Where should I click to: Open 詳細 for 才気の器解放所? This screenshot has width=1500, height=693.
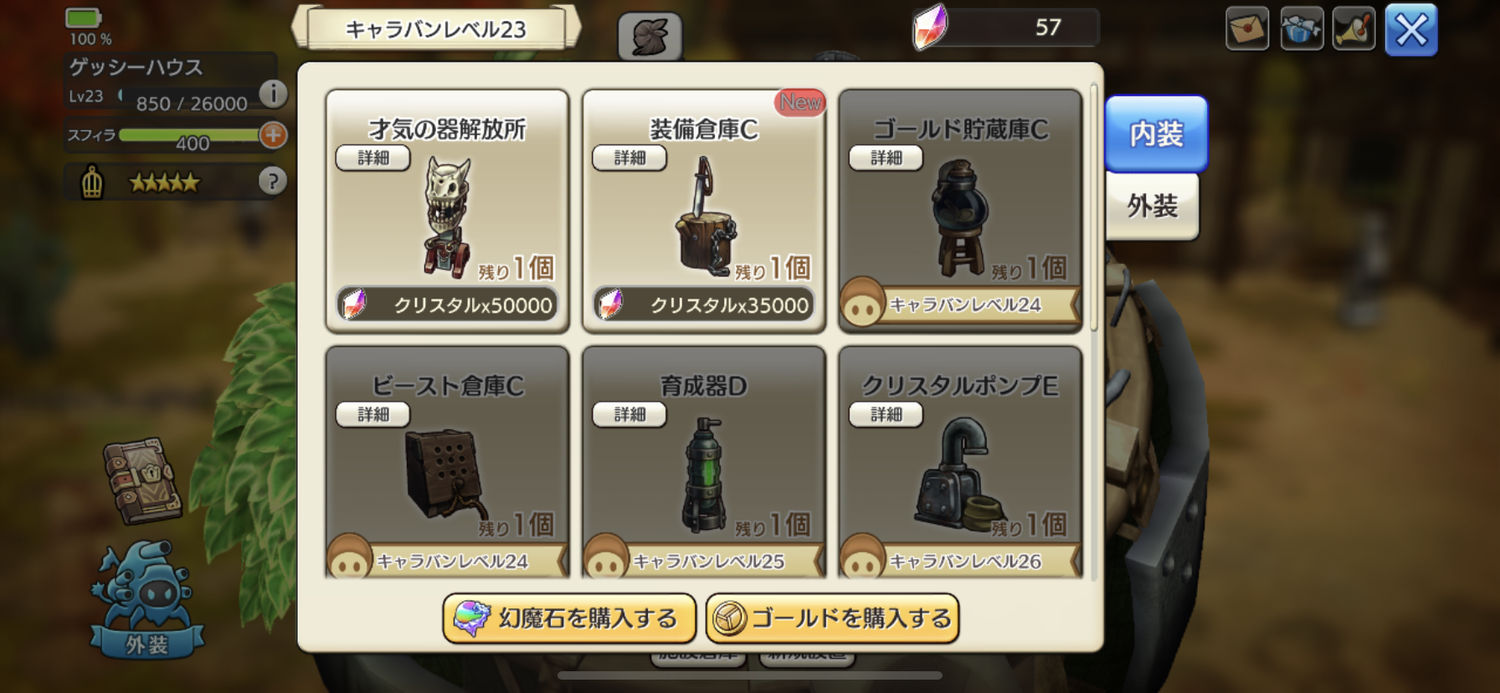373,158
